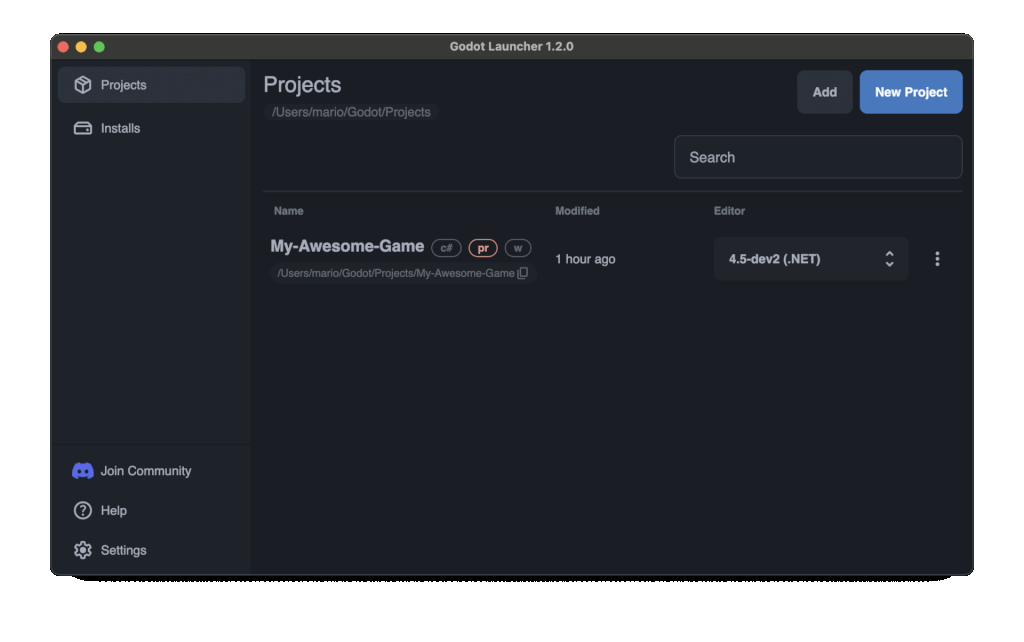Open the 4.5-dev2 (.NET) editor dropdown
The width and height of the screenshot is (1024, 642).
point(810,259)
